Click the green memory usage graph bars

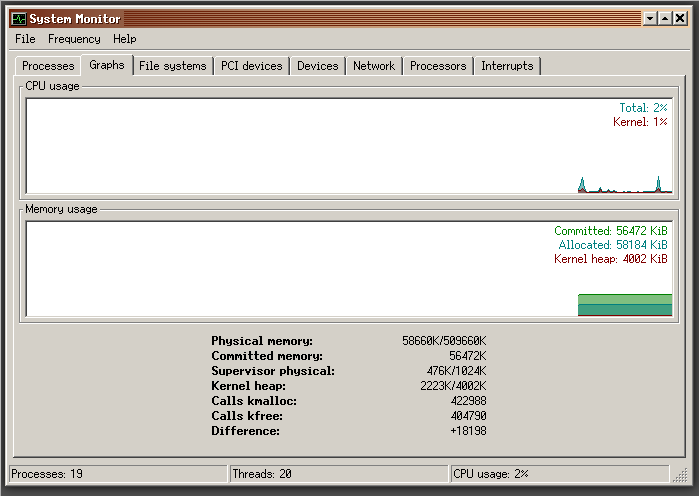tap(625, 305)
